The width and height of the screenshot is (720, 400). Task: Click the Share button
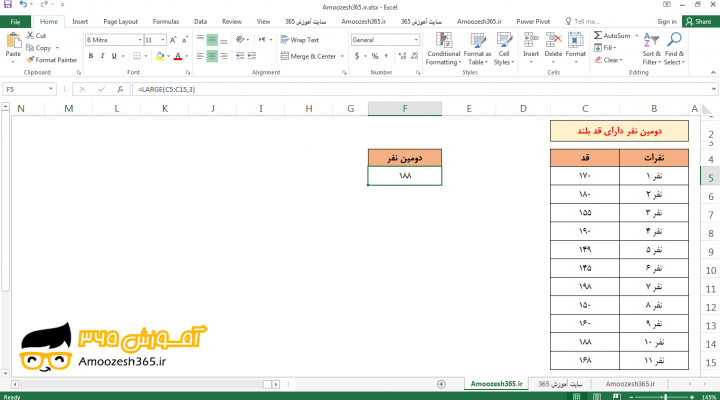699,22
